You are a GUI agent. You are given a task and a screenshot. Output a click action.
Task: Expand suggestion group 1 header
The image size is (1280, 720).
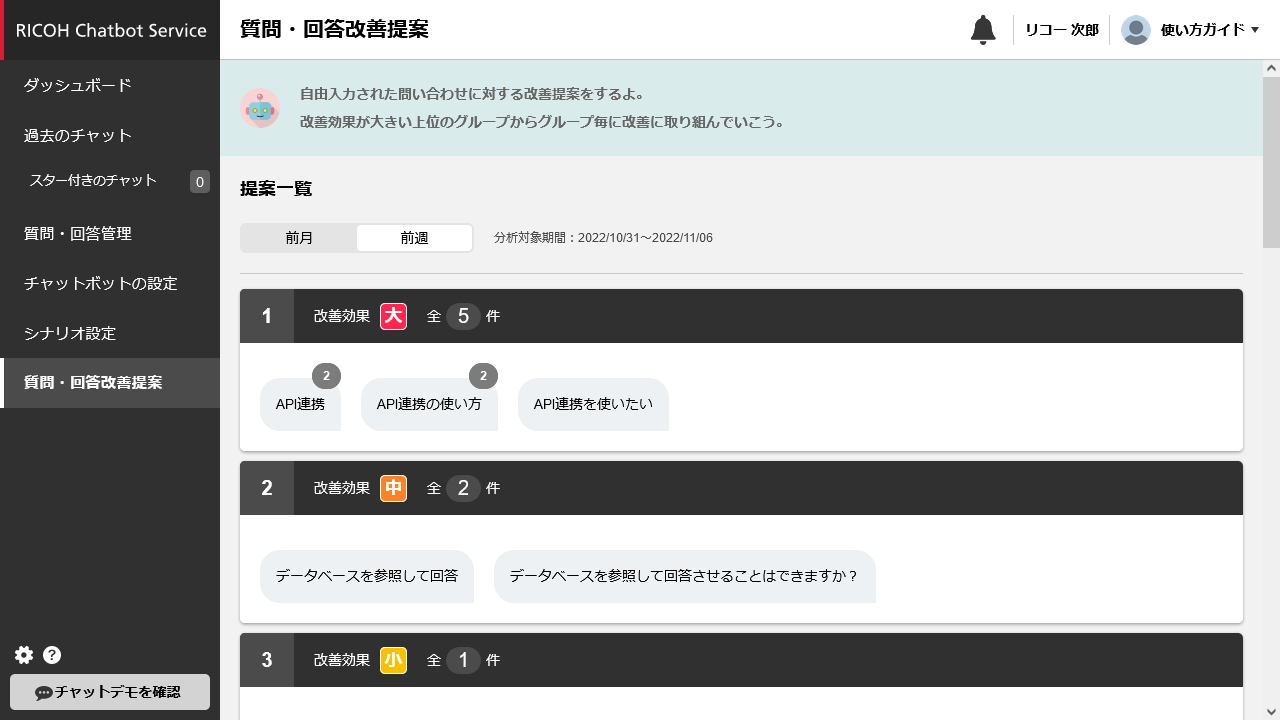point(740,317)
